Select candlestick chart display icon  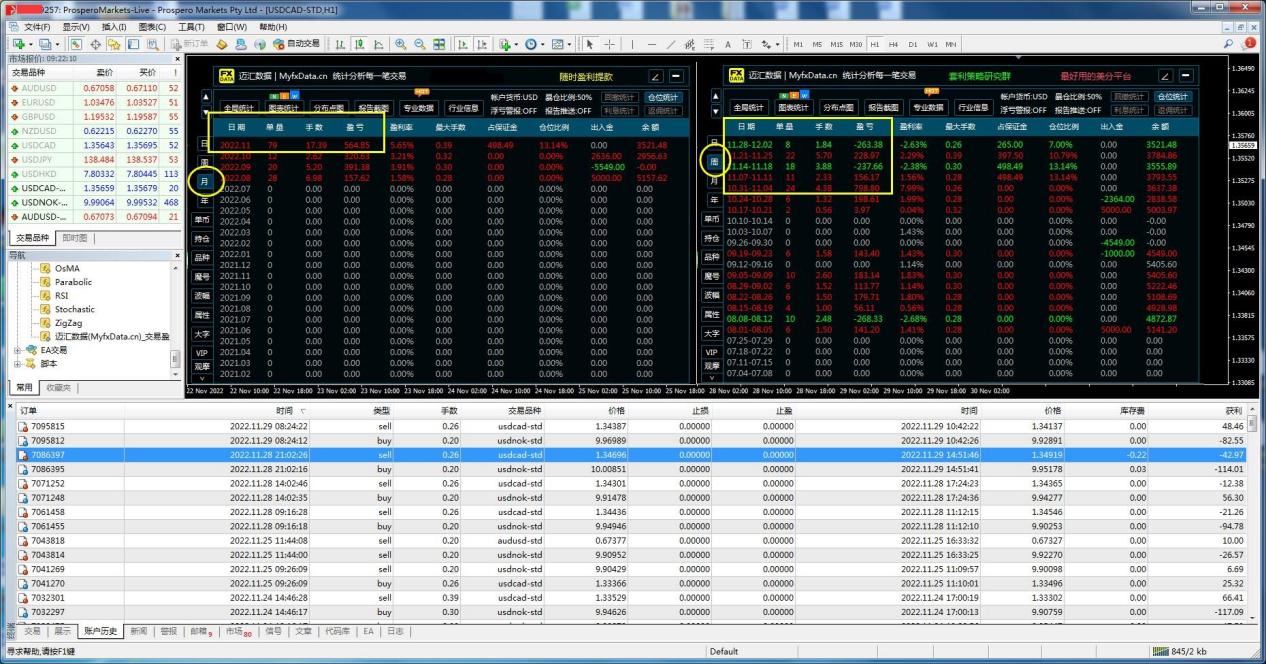pyautogui.click(x=359, y=44)
